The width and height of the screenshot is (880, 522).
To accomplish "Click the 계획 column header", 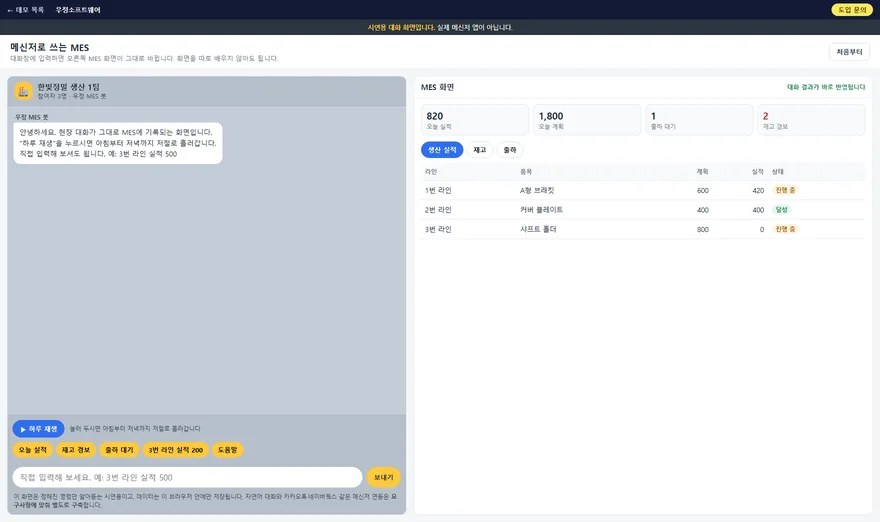I will pyautogui.click(x=703, y=172).
